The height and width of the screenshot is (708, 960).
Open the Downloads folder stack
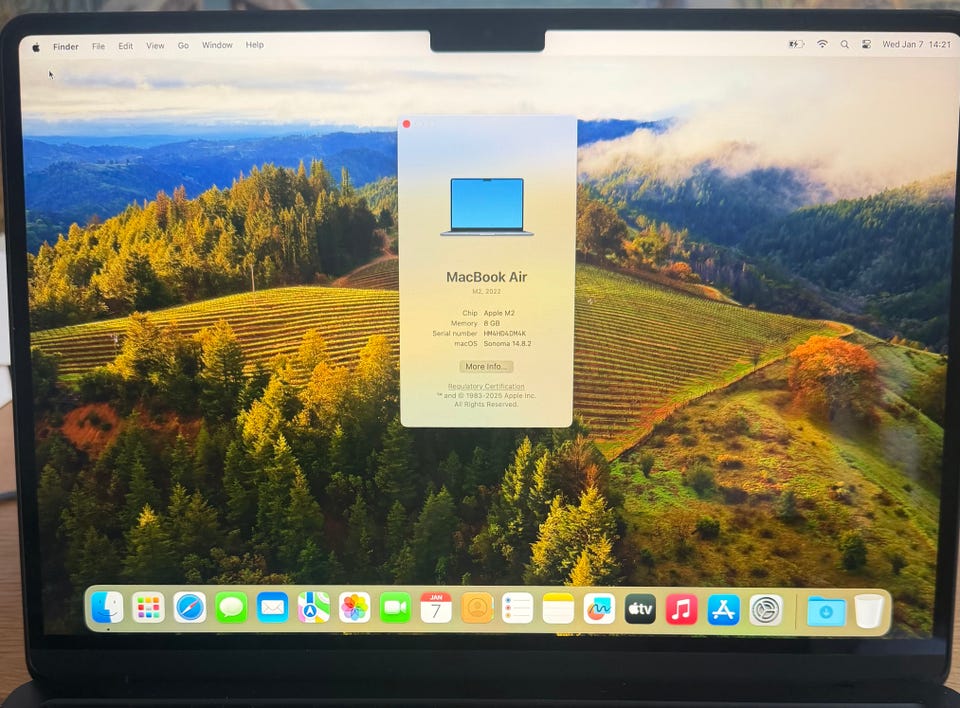826,611
